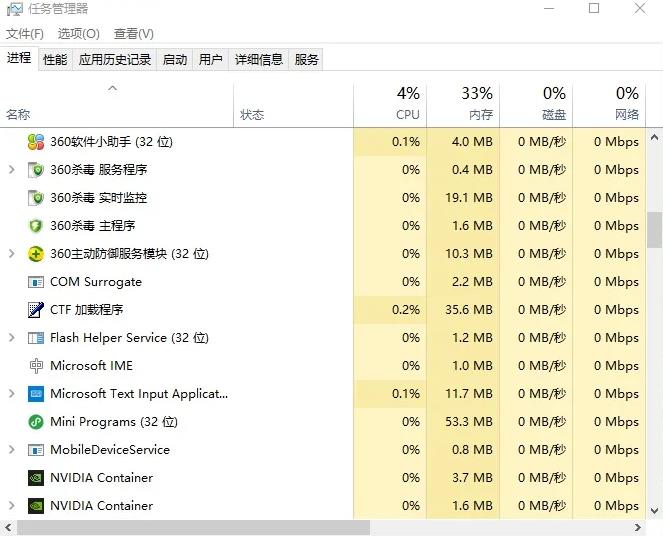Click the horizontal scrollbar left arrow
This screenshot has height=536, width=663.
click(x=8, y=528)
